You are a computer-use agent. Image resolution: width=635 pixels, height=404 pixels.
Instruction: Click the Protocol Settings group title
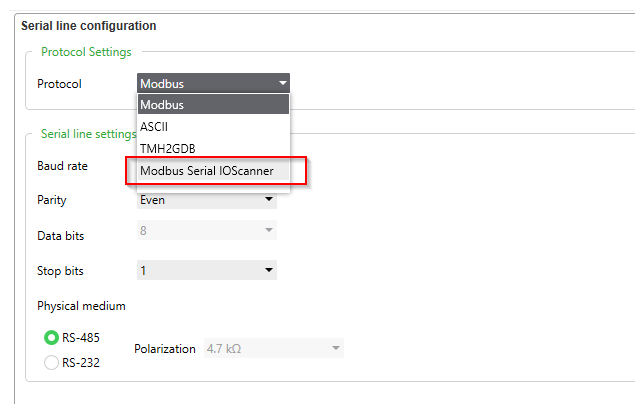tap(86, 52)
